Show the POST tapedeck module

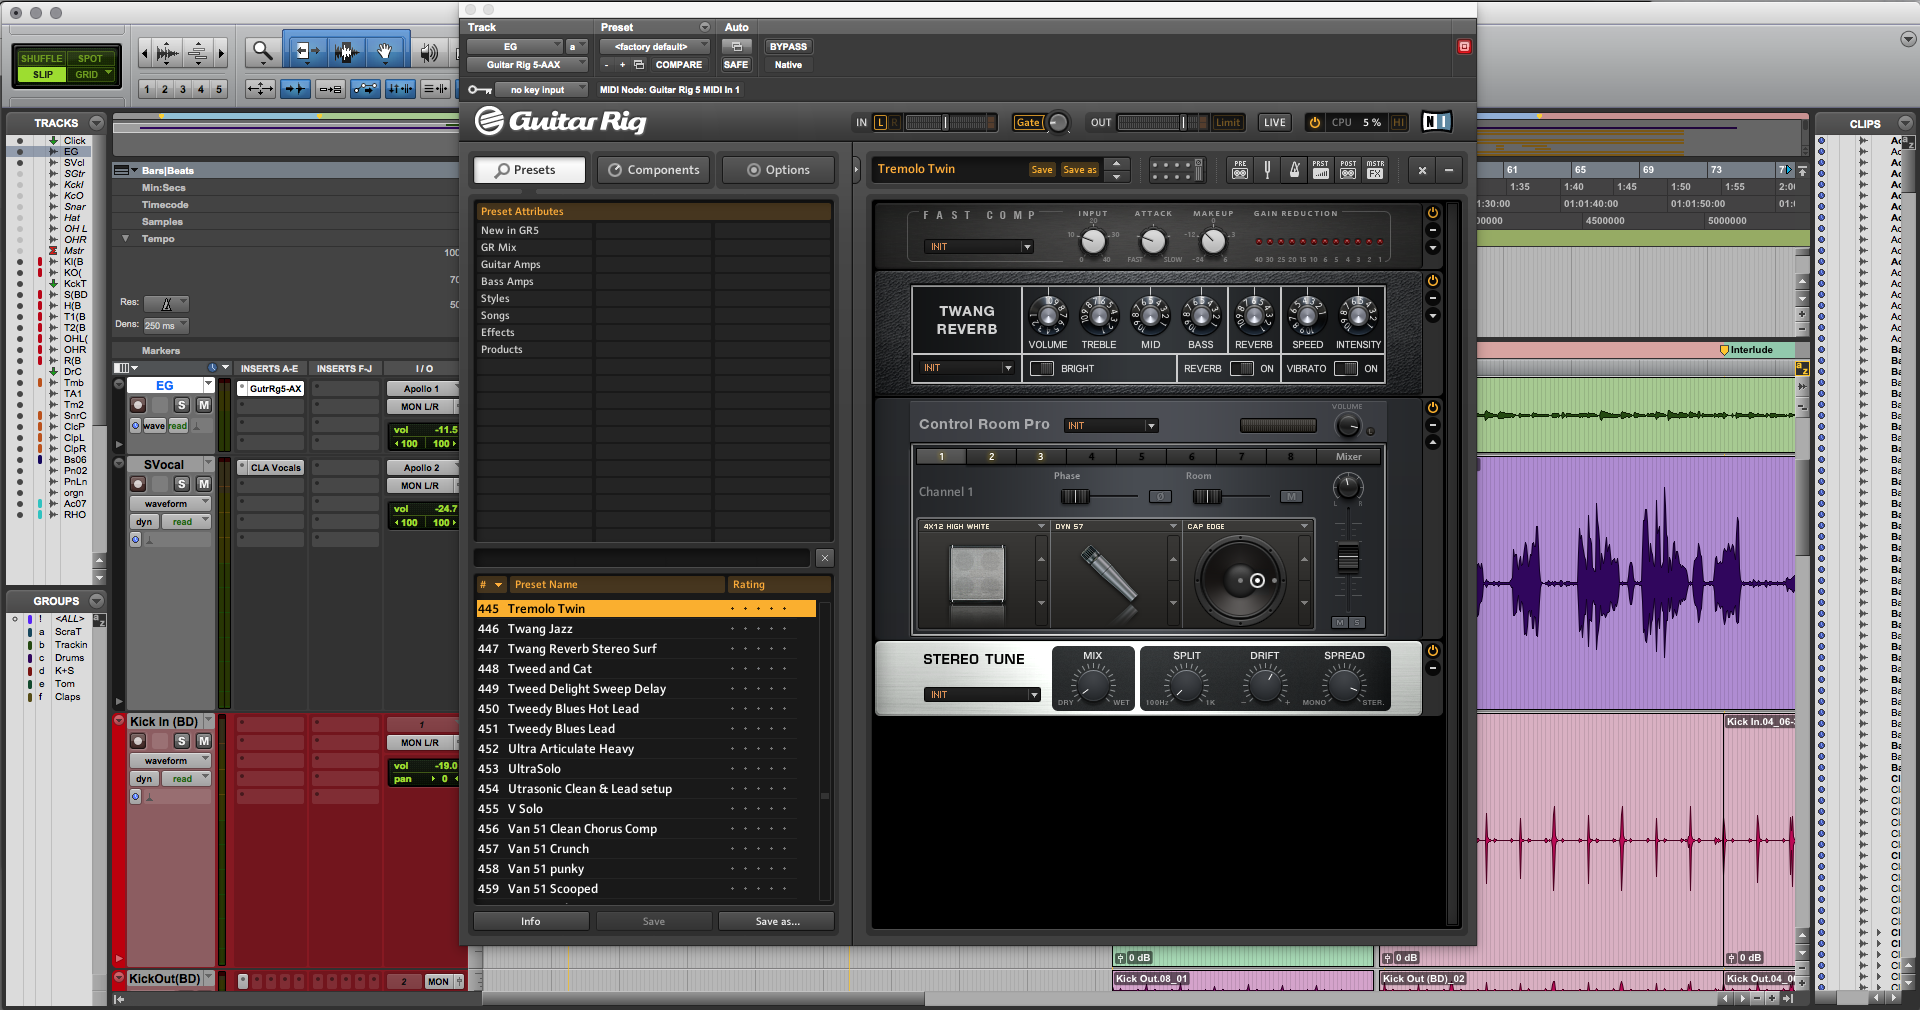coord(1348,169)
